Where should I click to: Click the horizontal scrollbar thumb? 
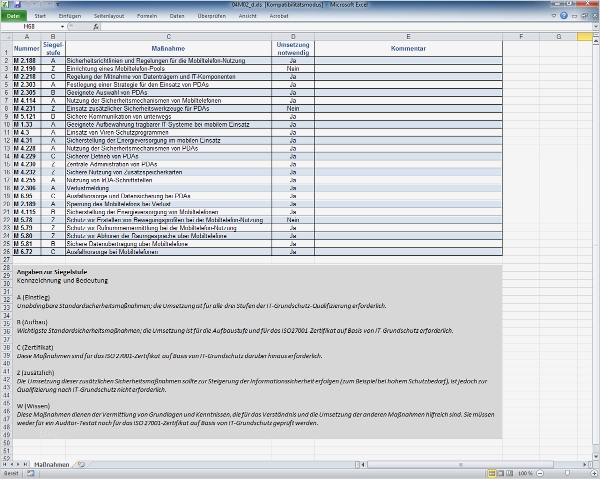[x=460, y=464]
